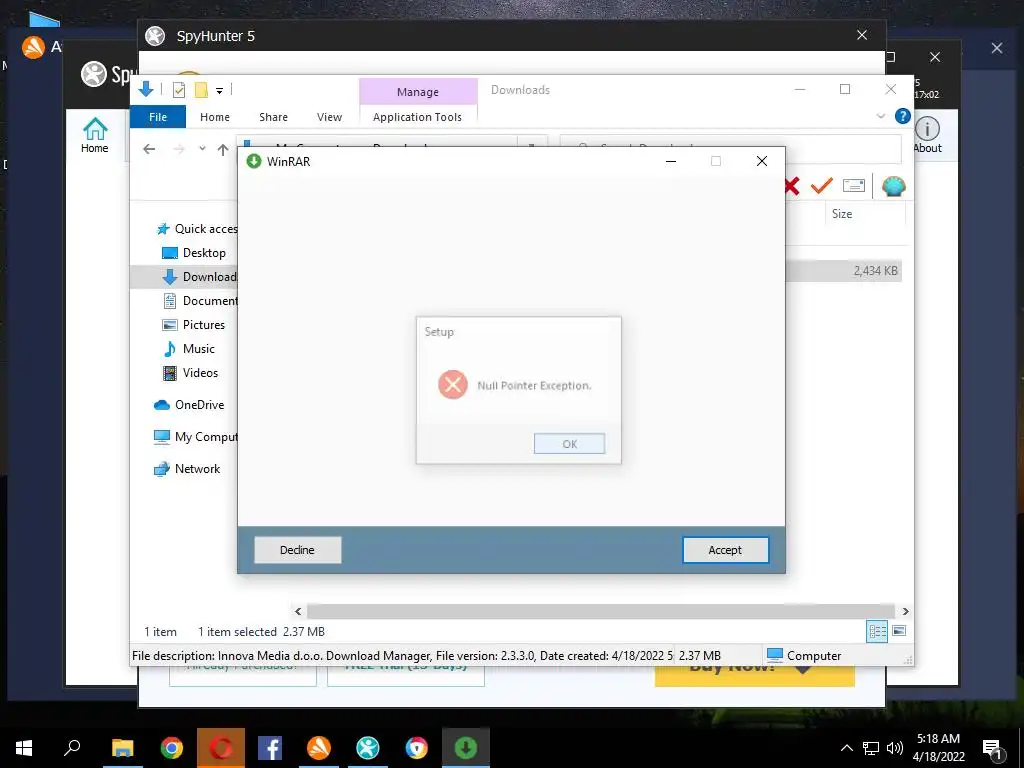Open the File tab in Explorer ribbon

(x=158, y=117)
